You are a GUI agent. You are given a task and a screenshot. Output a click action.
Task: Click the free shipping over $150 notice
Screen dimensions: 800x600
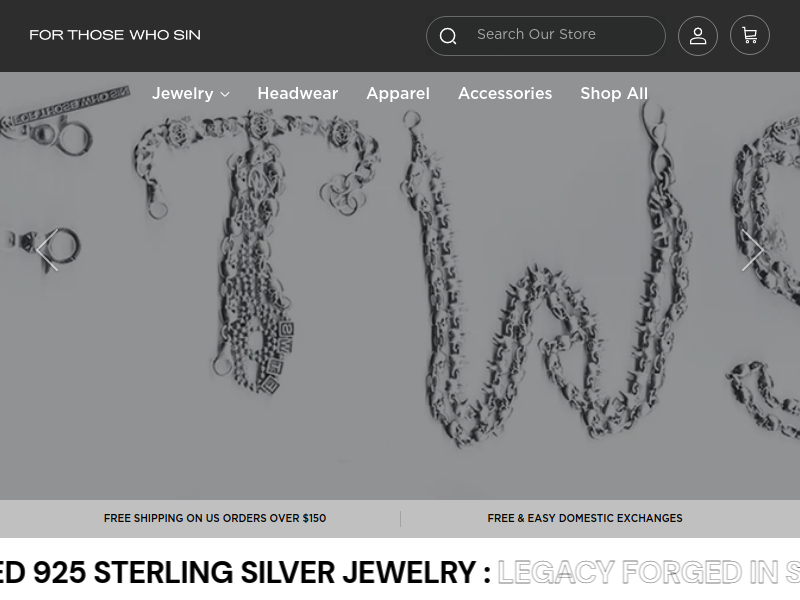215,518
